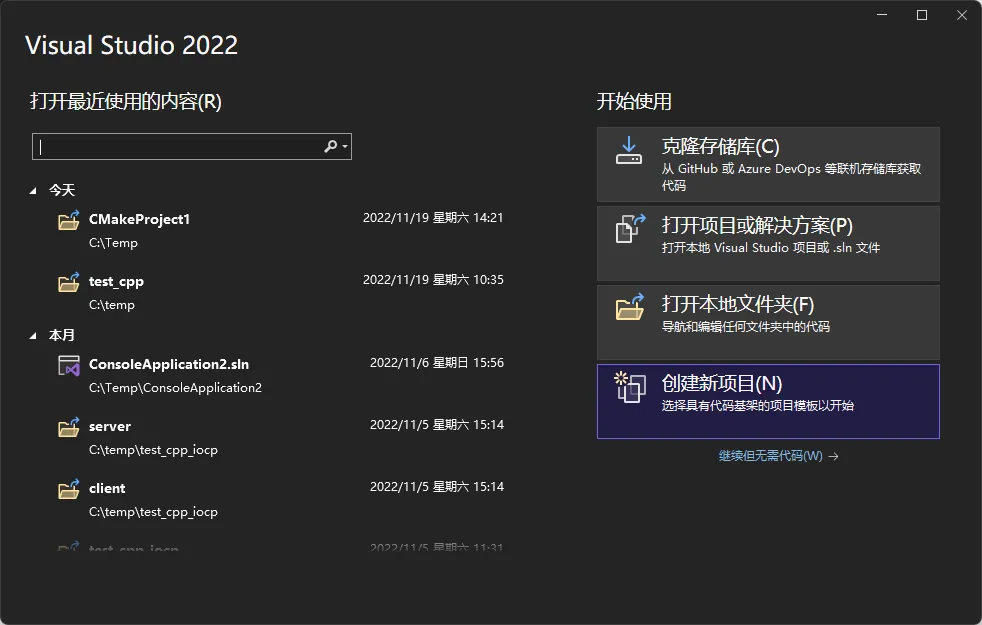
Task: Click the CMakeProject1 folder icon
Action: (x=69, y=220)
